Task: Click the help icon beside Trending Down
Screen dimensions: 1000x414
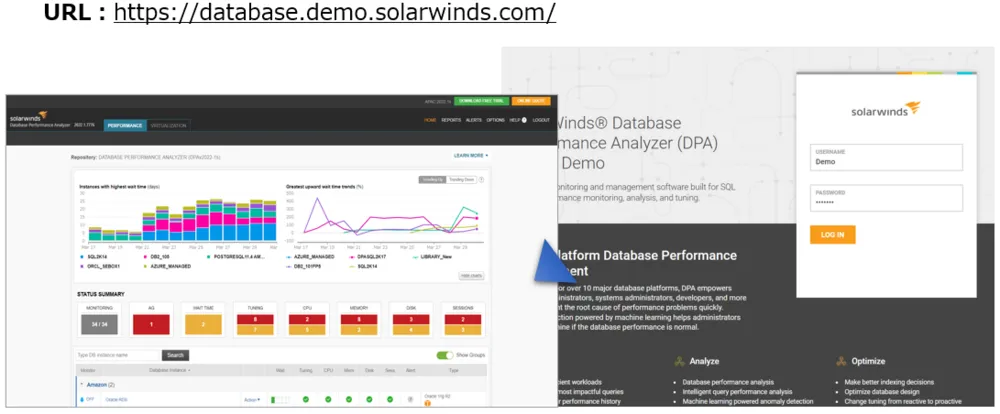Action: coord(481,180)
